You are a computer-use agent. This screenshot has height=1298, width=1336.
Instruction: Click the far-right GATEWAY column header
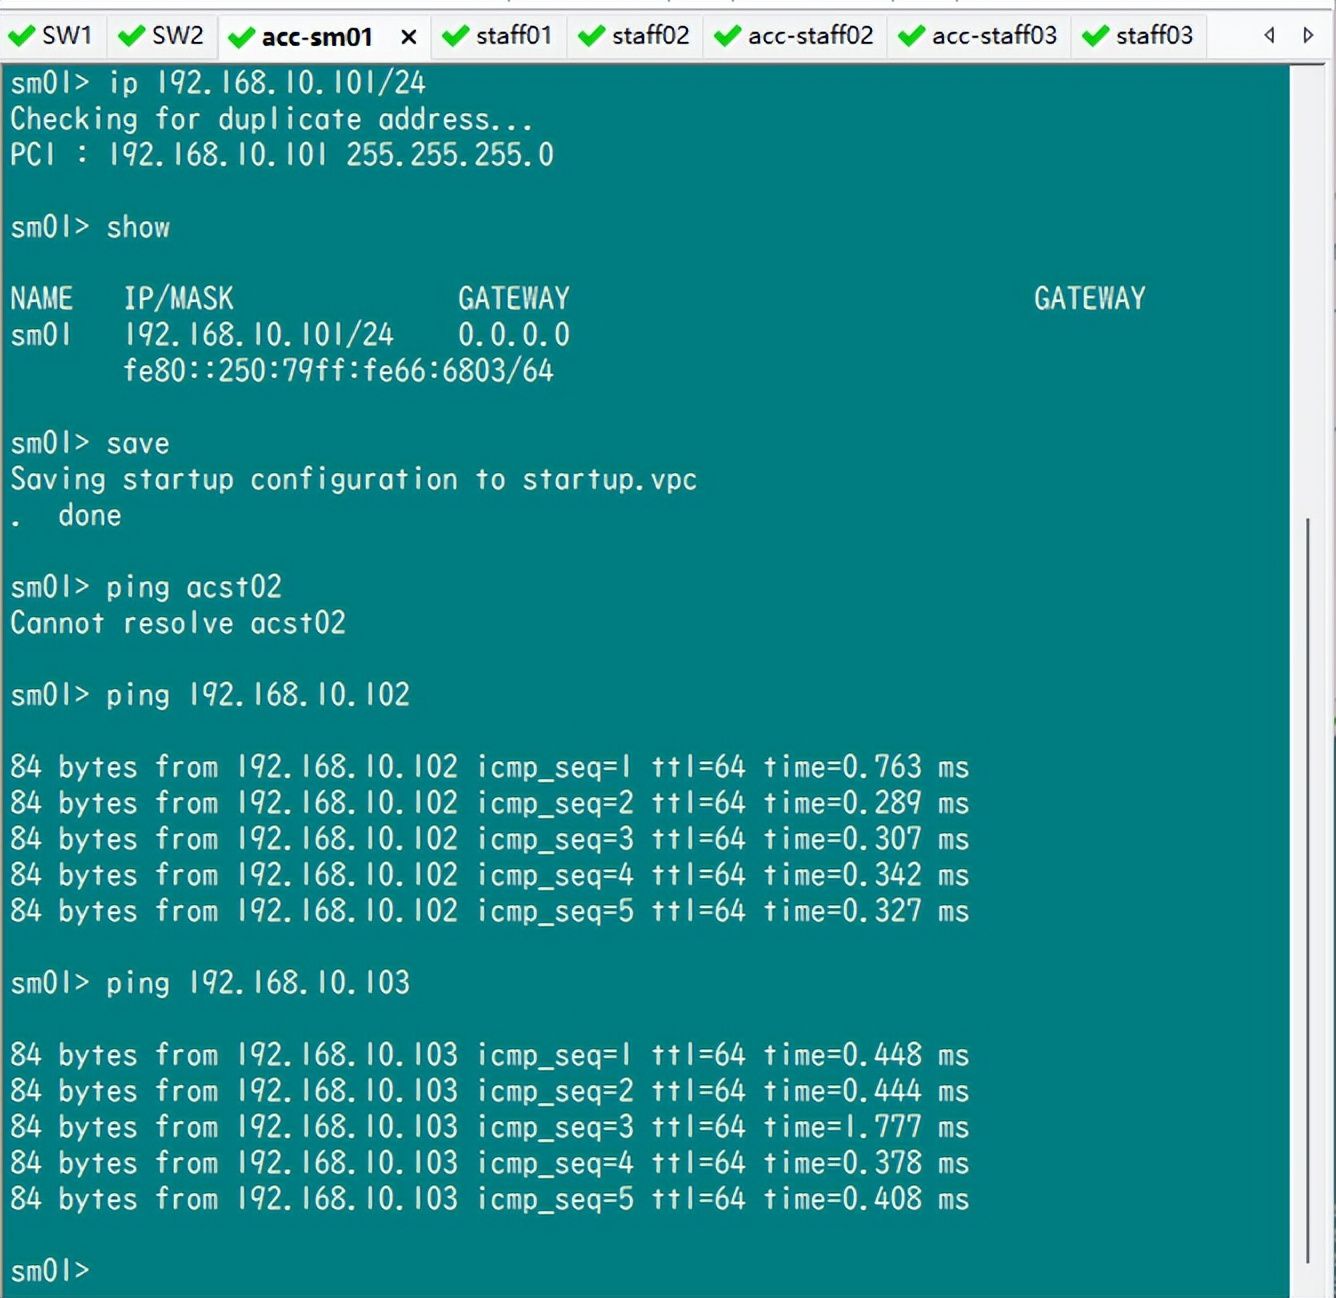[1089, 298]
